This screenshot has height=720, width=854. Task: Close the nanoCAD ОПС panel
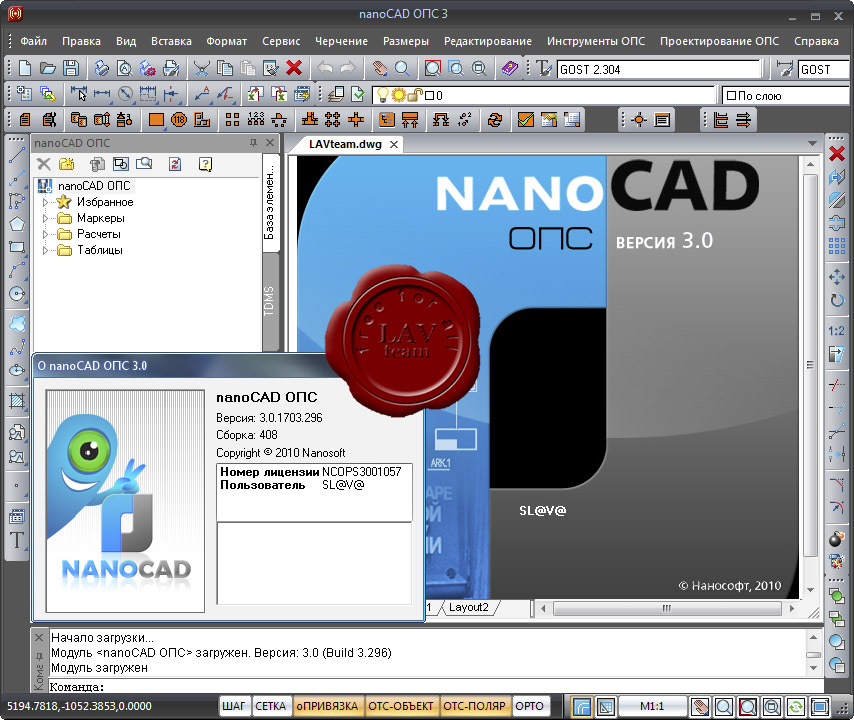(x=270, y=143)
